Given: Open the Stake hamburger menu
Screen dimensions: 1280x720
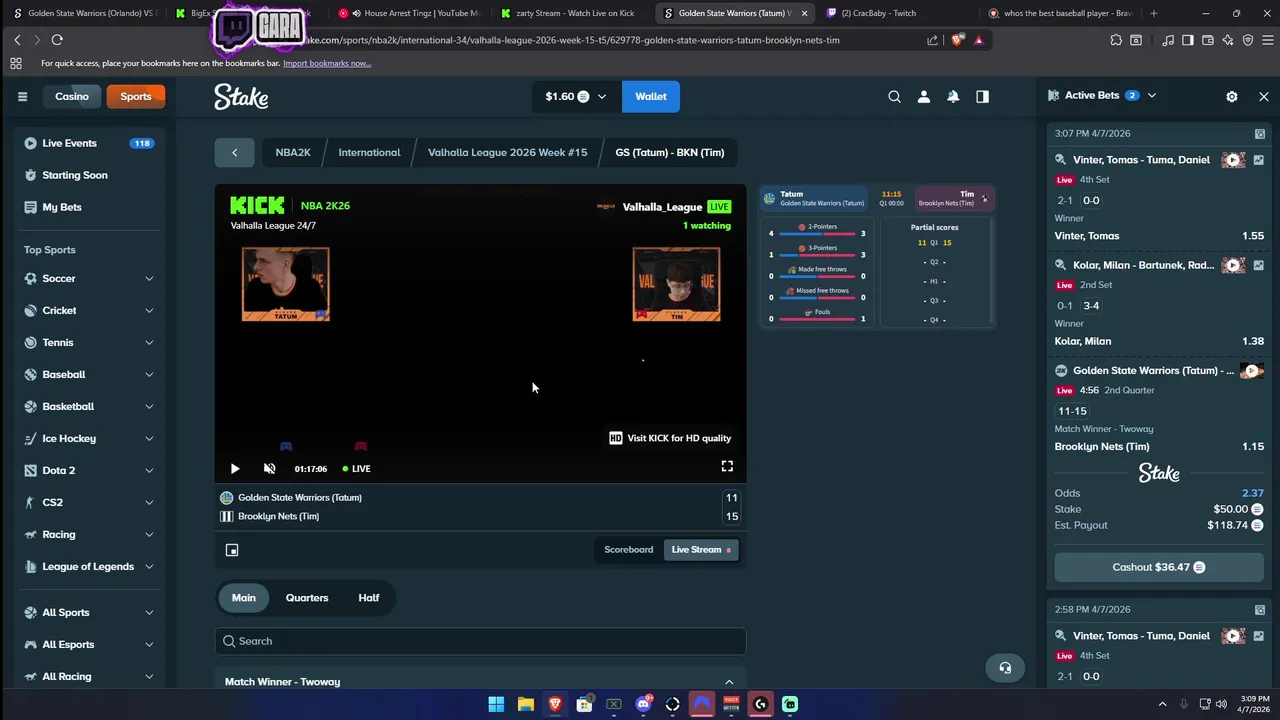Looking at the screenshot, I should (x=22, y=97).
